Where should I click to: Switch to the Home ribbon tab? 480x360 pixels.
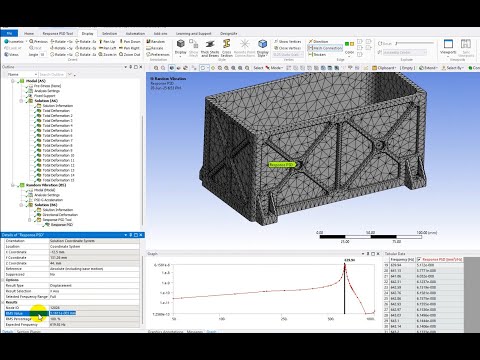(x=29, y=33)
